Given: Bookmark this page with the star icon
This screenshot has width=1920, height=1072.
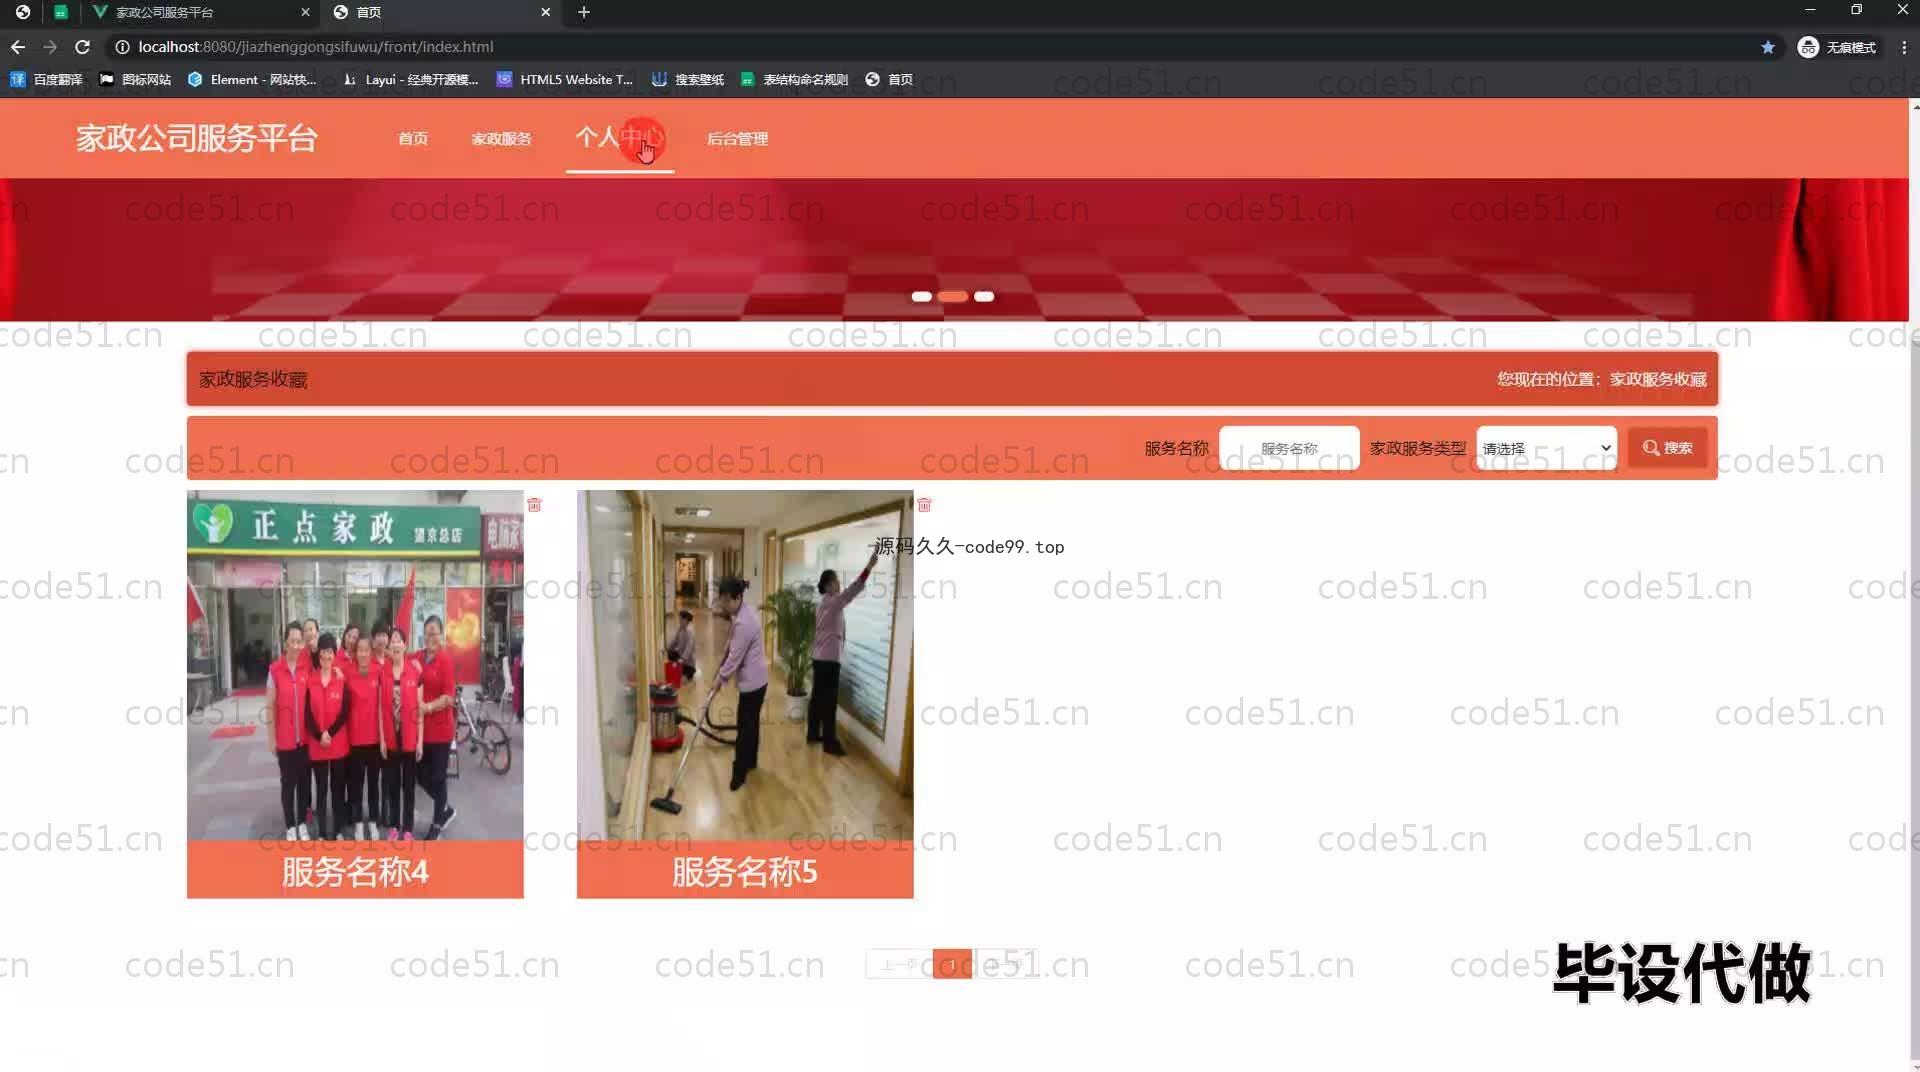Looking at the screenshot, I should point(1768,47).
